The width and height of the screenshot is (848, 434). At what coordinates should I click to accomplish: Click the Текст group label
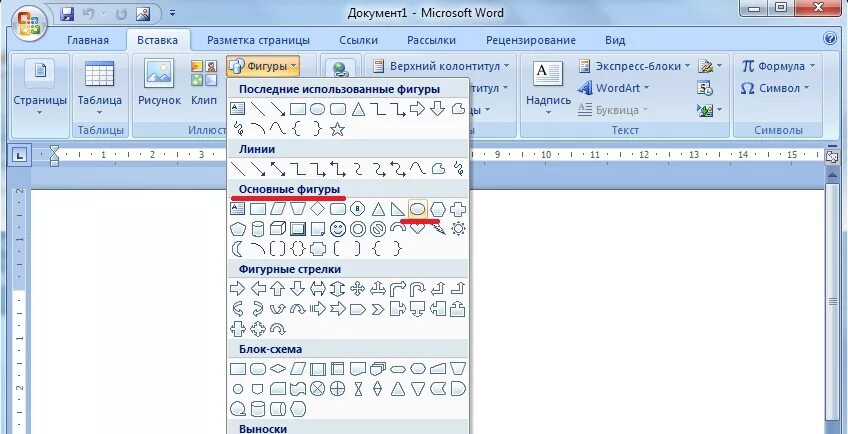point(625,130)
